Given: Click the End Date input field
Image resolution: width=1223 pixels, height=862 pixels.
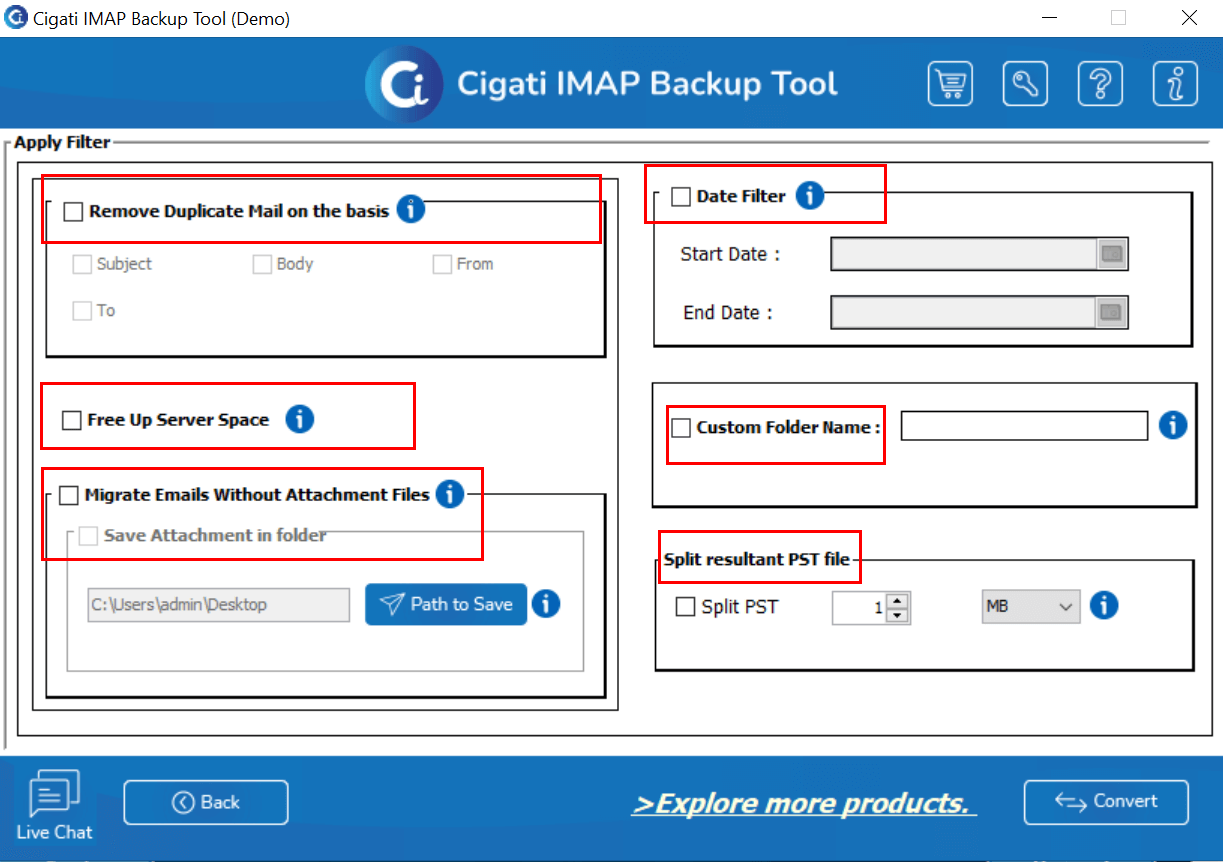Looking at the screenshot, I should tap(965, 312).
